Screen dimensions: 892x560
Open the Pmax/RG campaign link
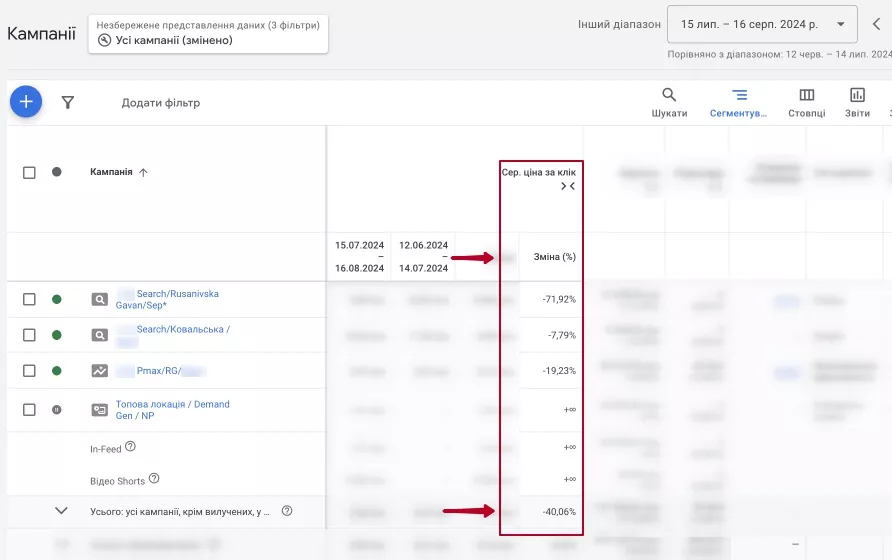(x=160, y=371)
